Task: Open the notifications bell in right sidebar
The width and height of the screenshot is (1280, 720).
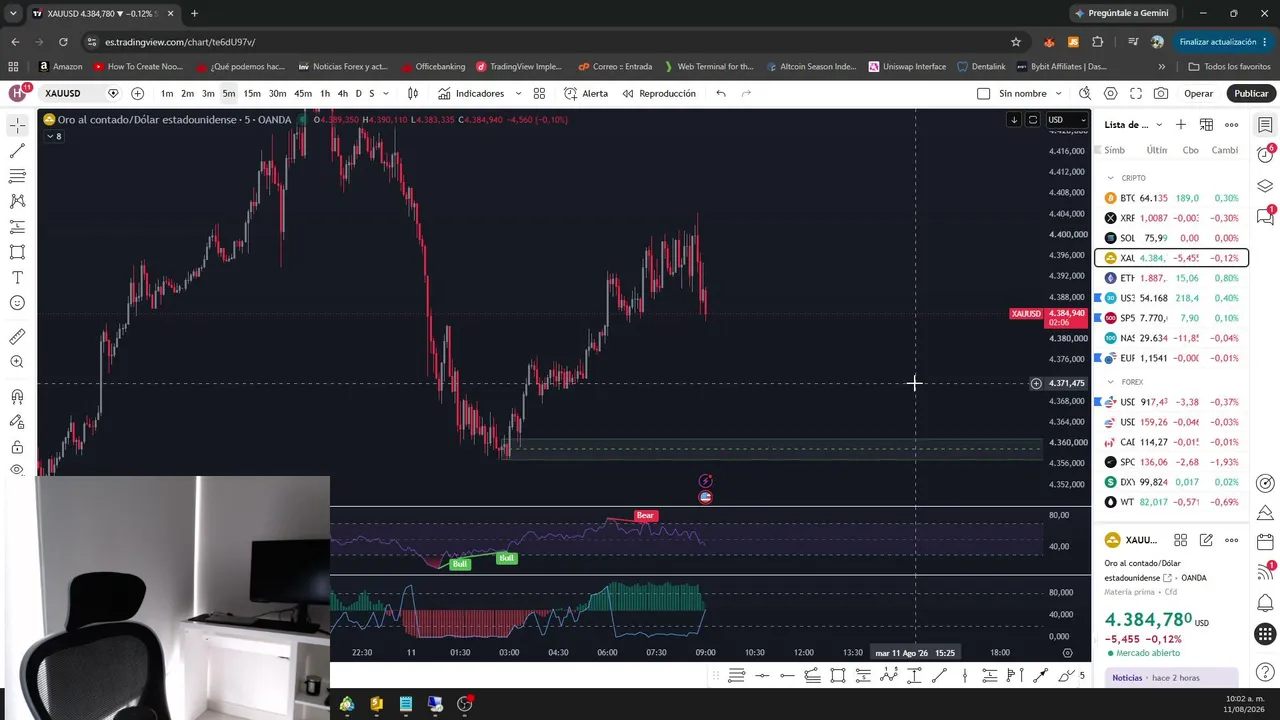Action: (1265, 603)
